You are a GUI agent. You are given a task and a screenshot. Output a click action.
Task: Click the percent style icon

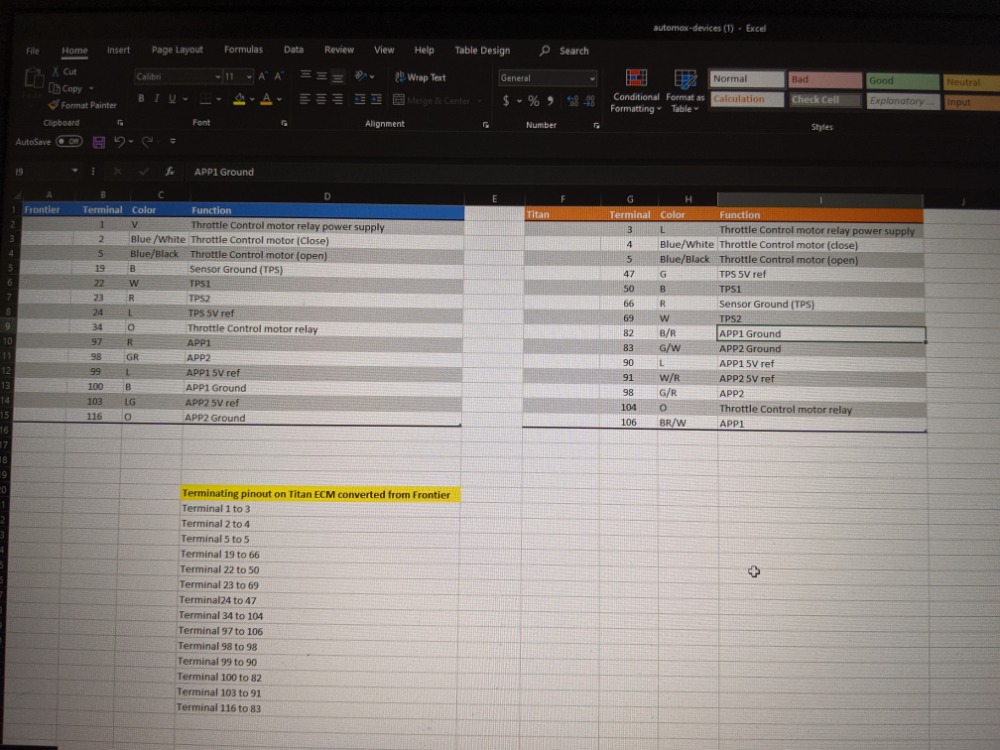[534, 101]
